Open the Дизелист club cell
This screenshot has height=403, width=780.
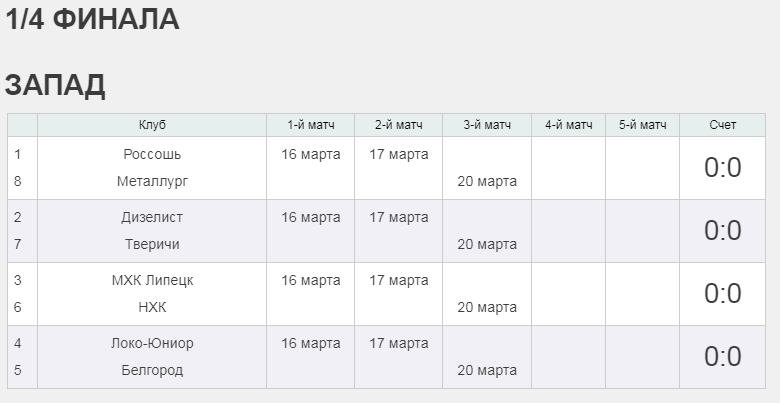tap(152, 217)
